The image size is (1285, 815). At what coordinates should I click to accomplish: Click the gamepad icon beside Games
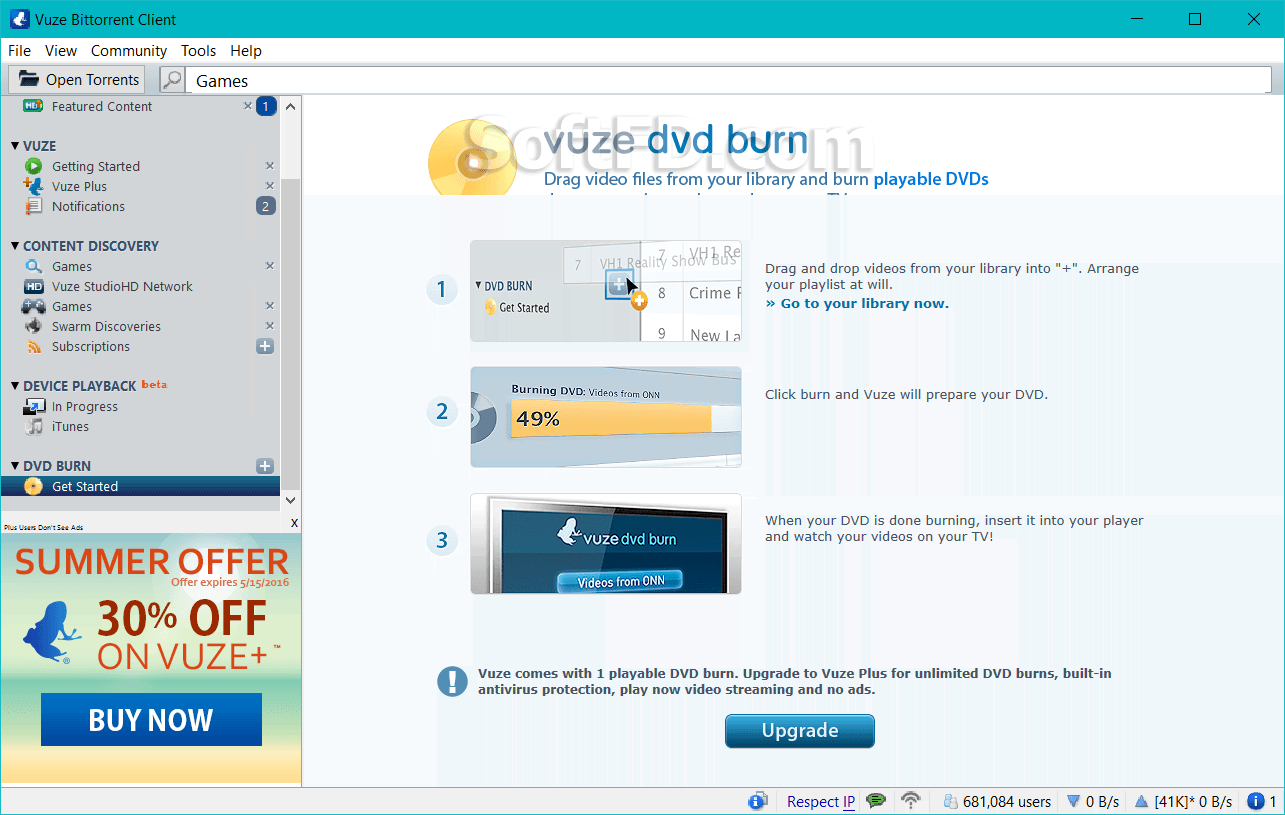pos(33,306)
